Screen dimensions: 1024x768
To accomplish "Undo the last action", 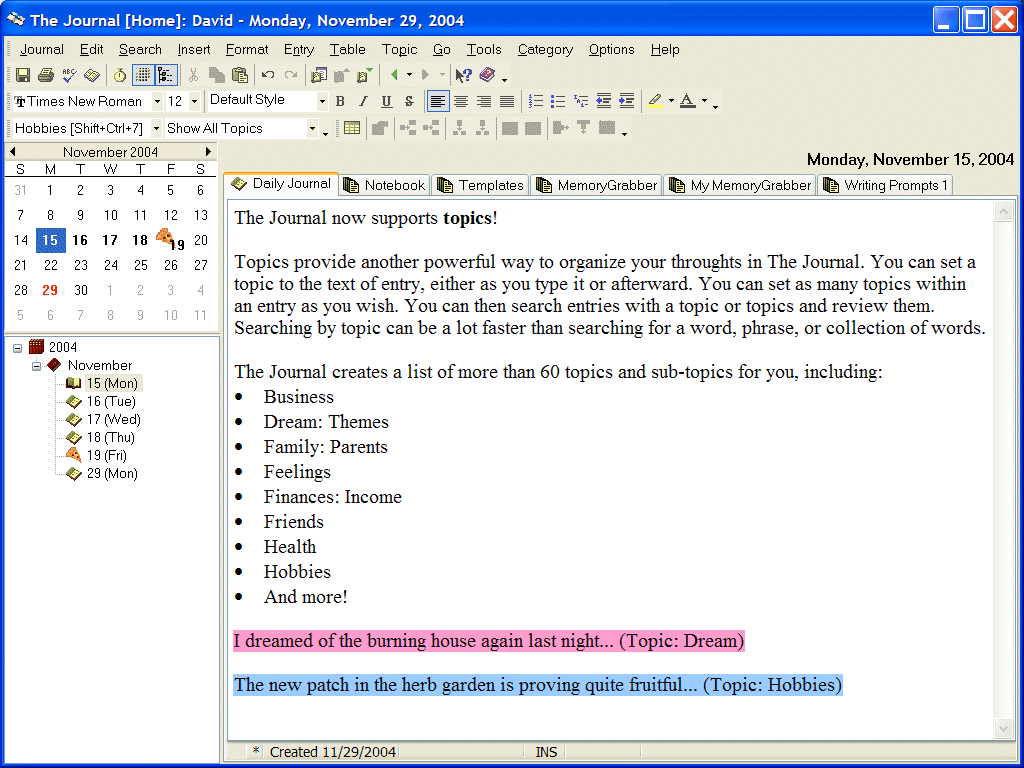I will coord(268,75).
